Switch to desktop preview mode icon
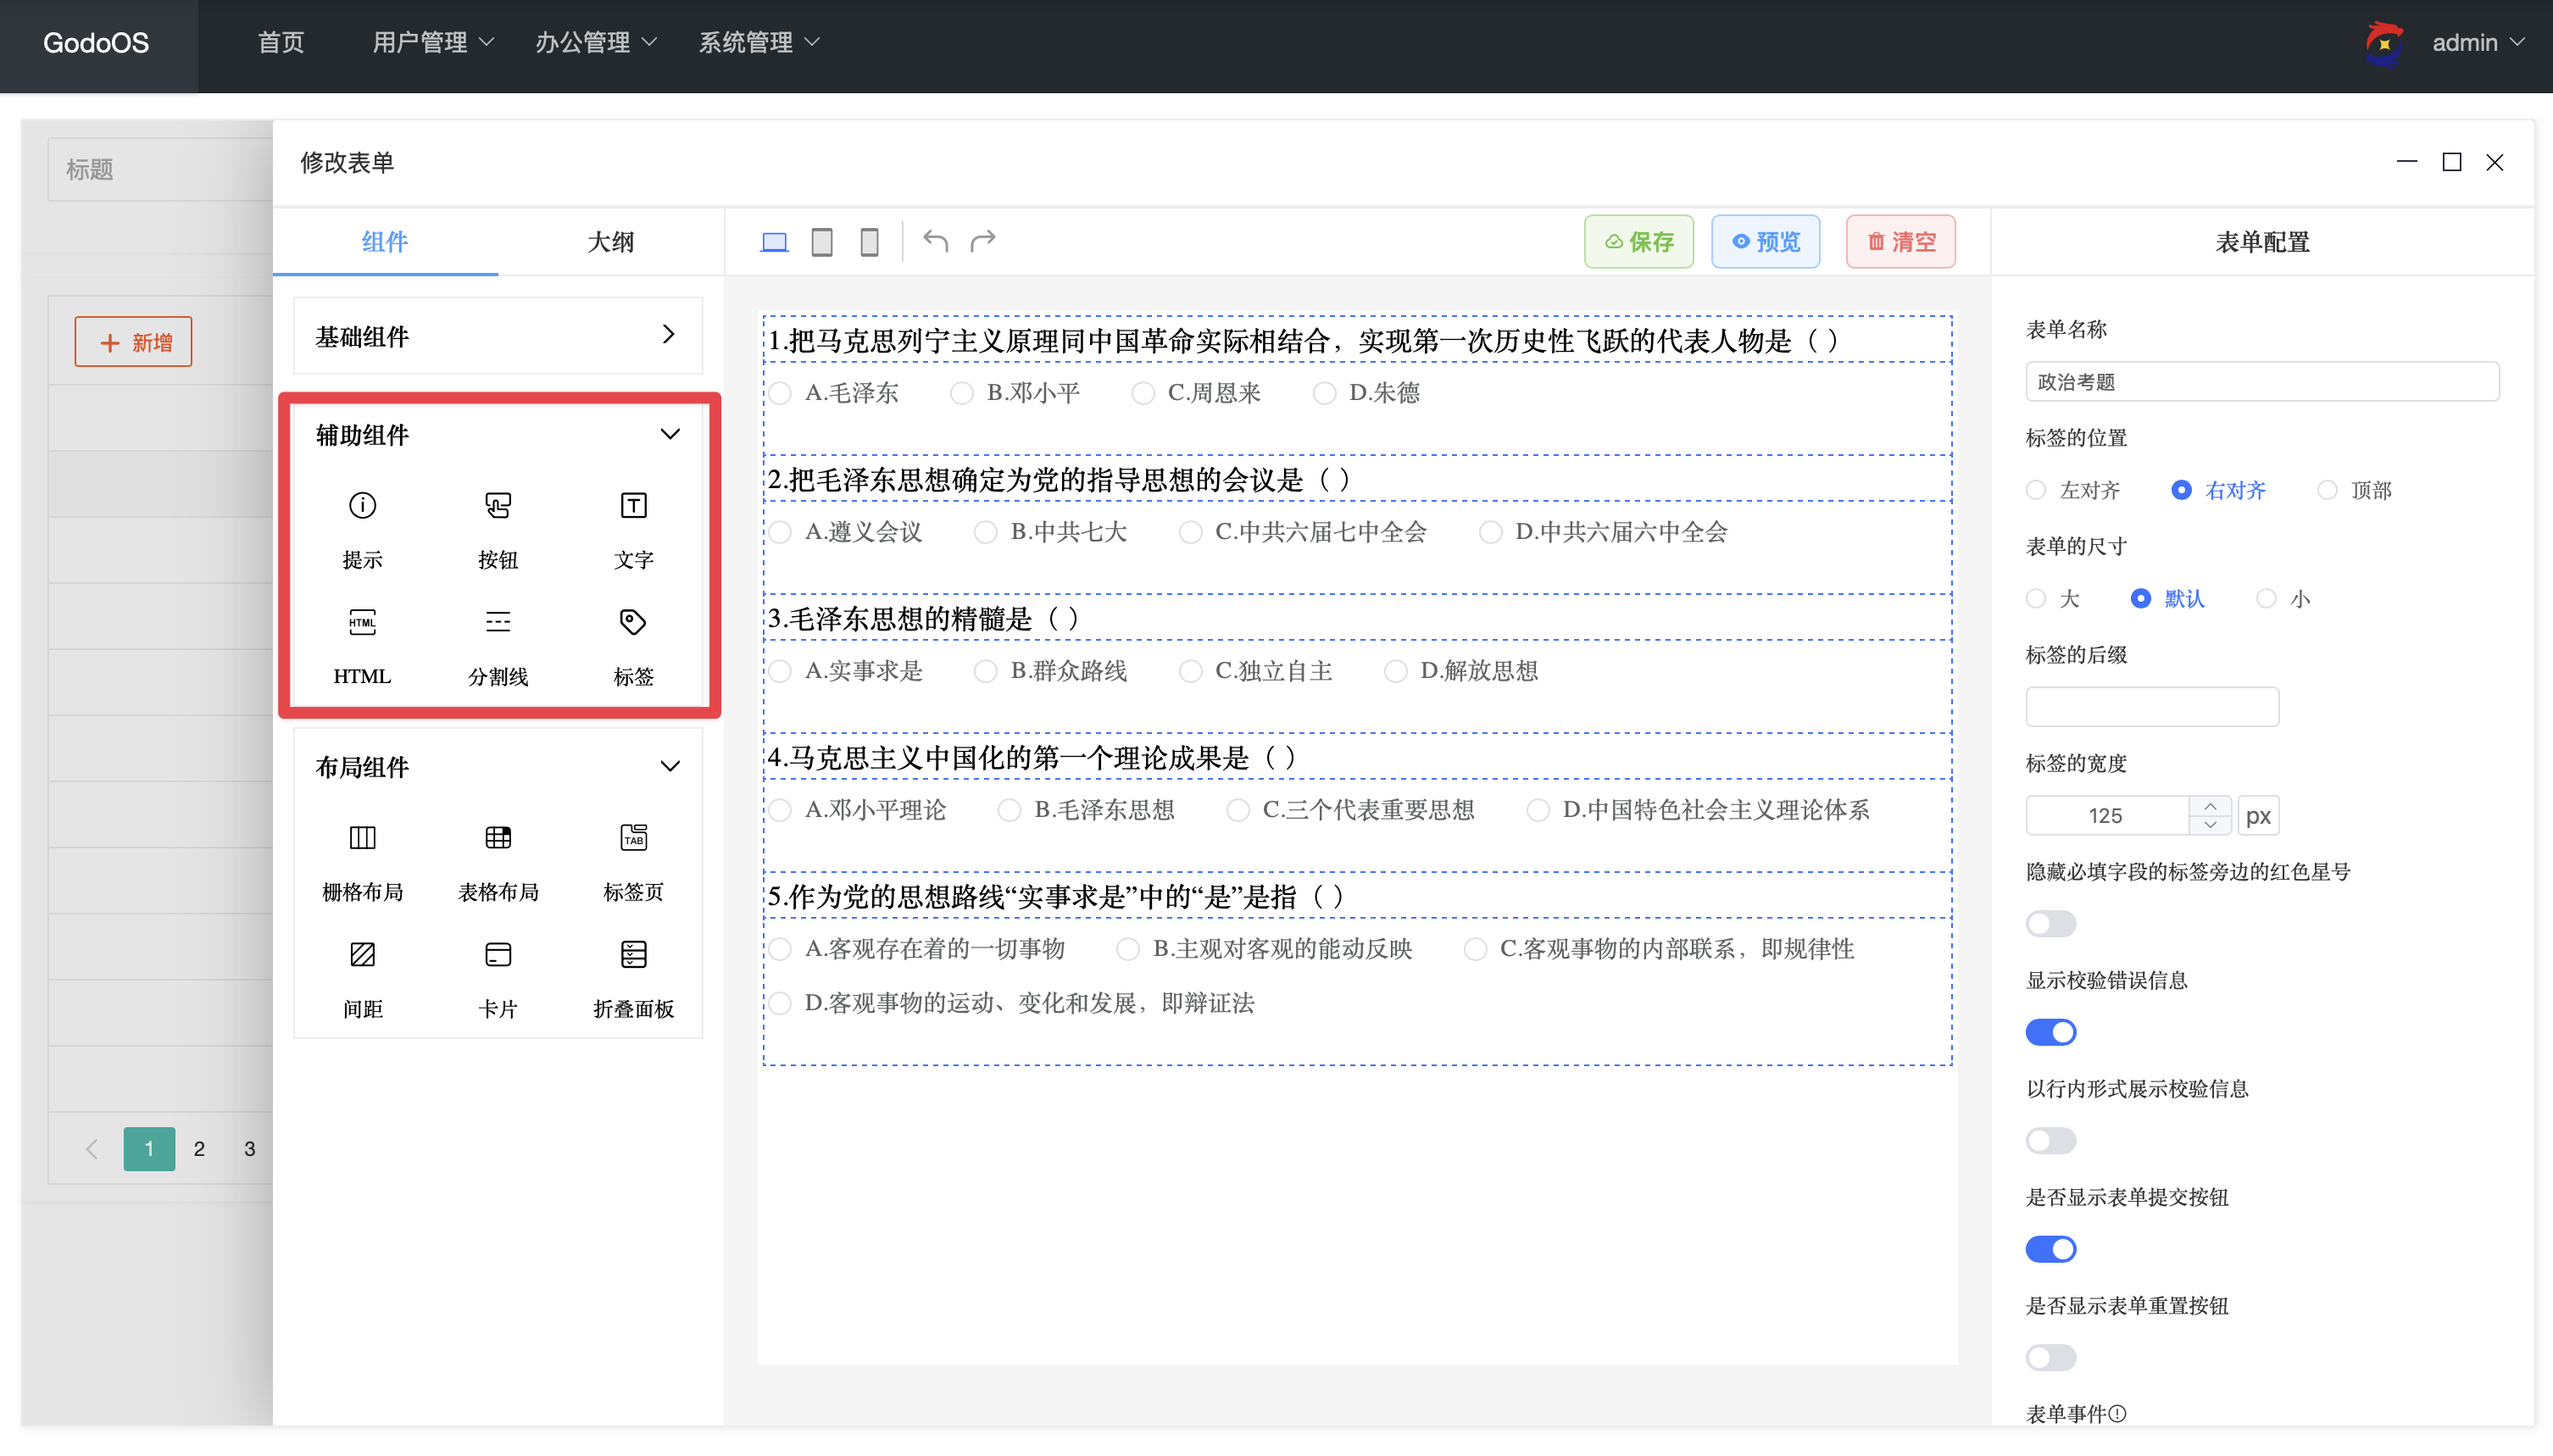 [774, 241]
